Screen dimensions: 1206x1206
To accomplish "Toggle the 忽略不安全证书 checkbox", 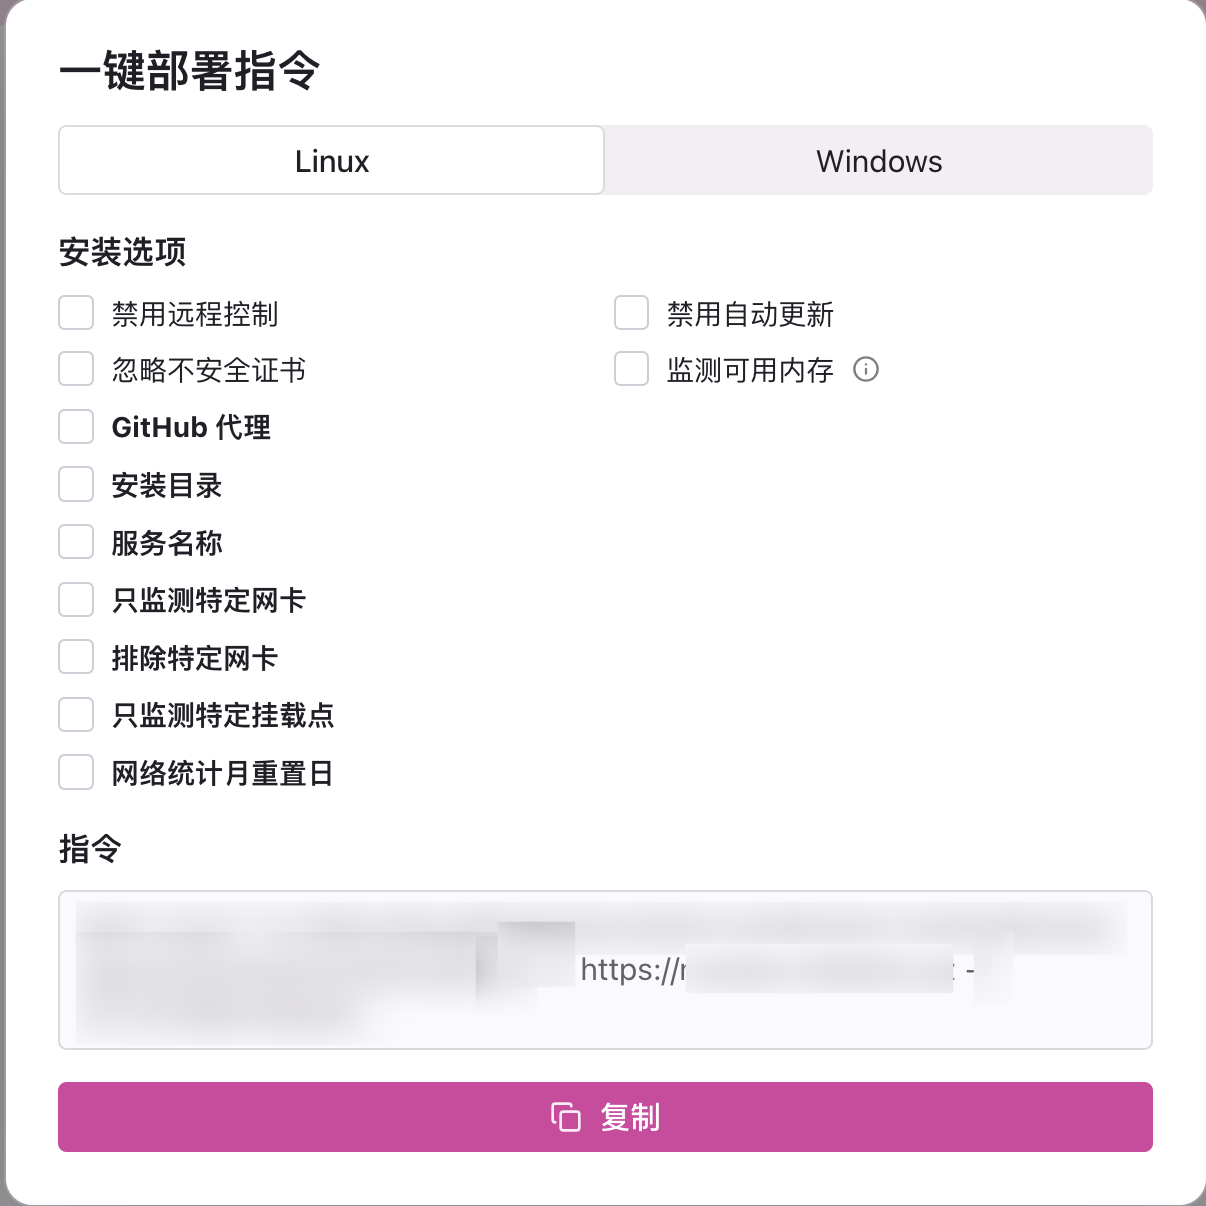I will coord(76,369).
